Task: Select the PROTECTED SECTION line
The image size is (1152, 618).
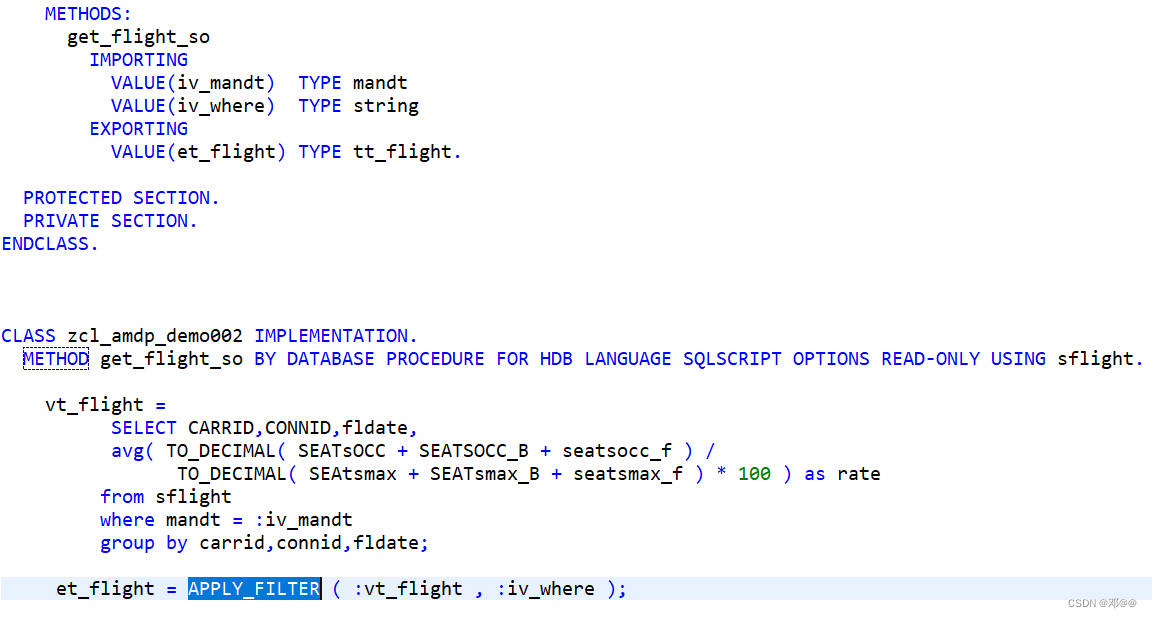Action: 121,197
